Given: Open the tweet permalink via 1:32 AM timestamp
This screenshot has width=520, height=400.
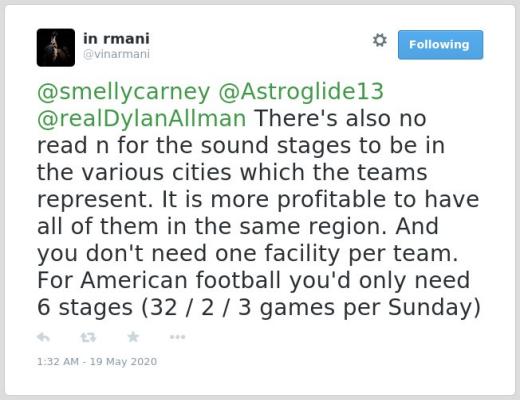Looking at the screenshot, I should click(58, 361).
